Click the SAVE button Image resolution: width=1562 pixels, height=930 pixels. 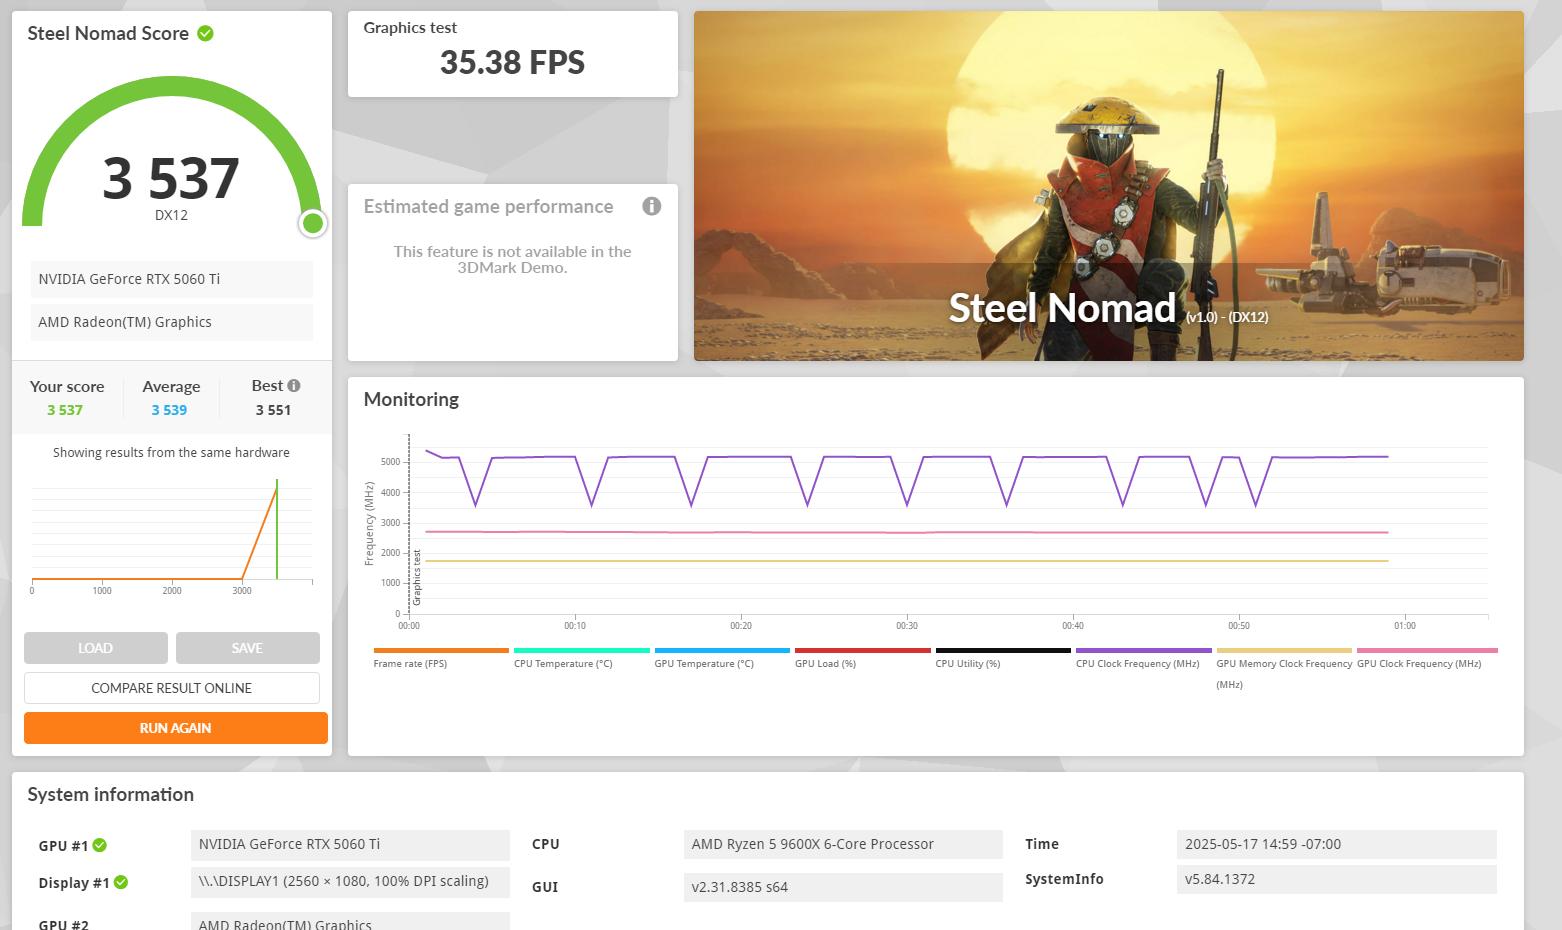247,648
